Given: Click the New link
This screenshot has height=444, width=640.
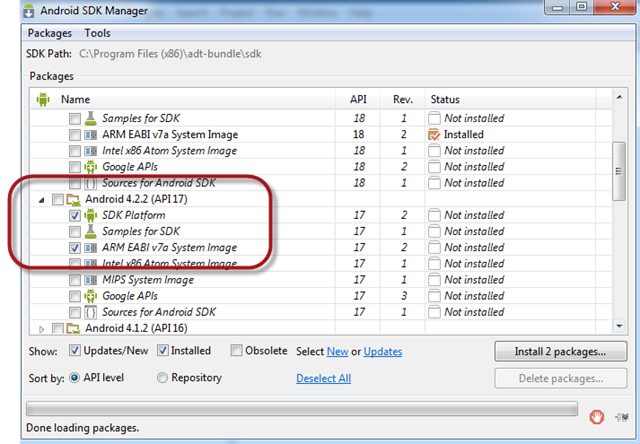Looking at the screenshot, I should click(338, 352).
